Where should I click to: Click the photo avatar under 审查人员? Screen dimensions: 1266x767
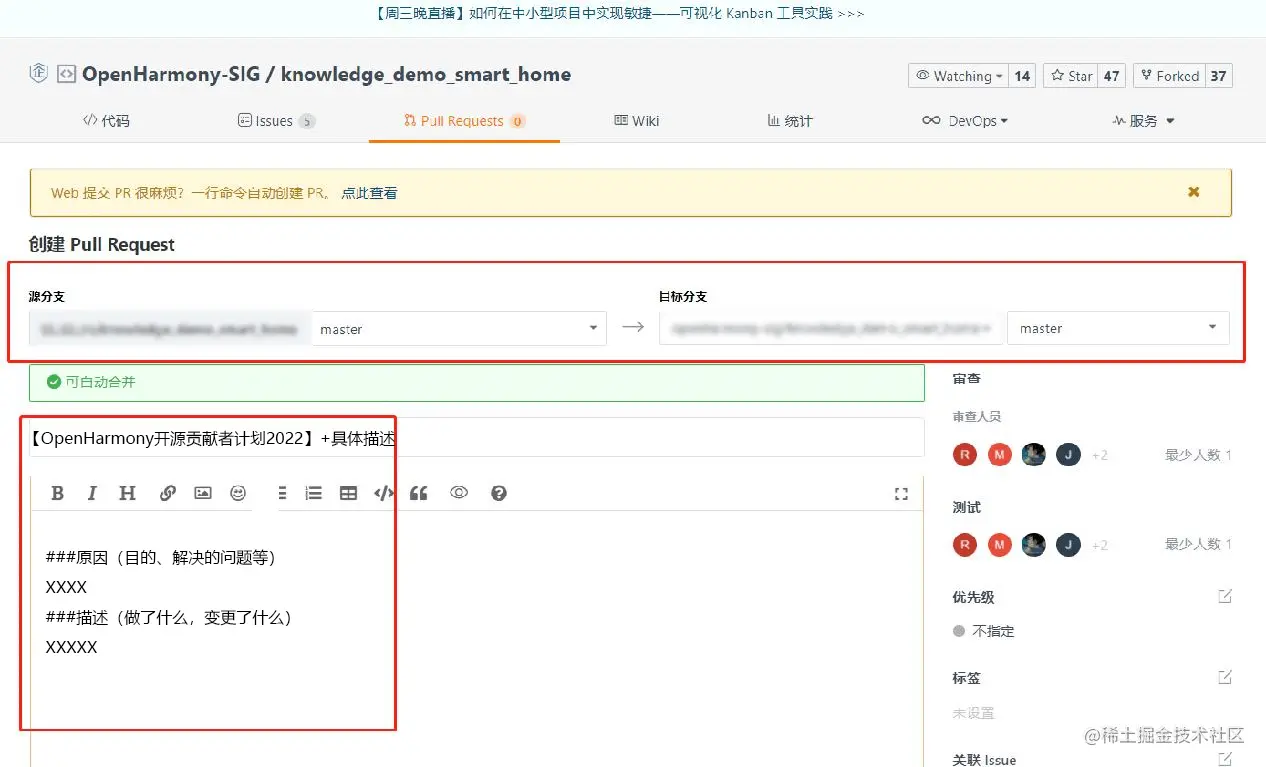(x=1034, y=455)
